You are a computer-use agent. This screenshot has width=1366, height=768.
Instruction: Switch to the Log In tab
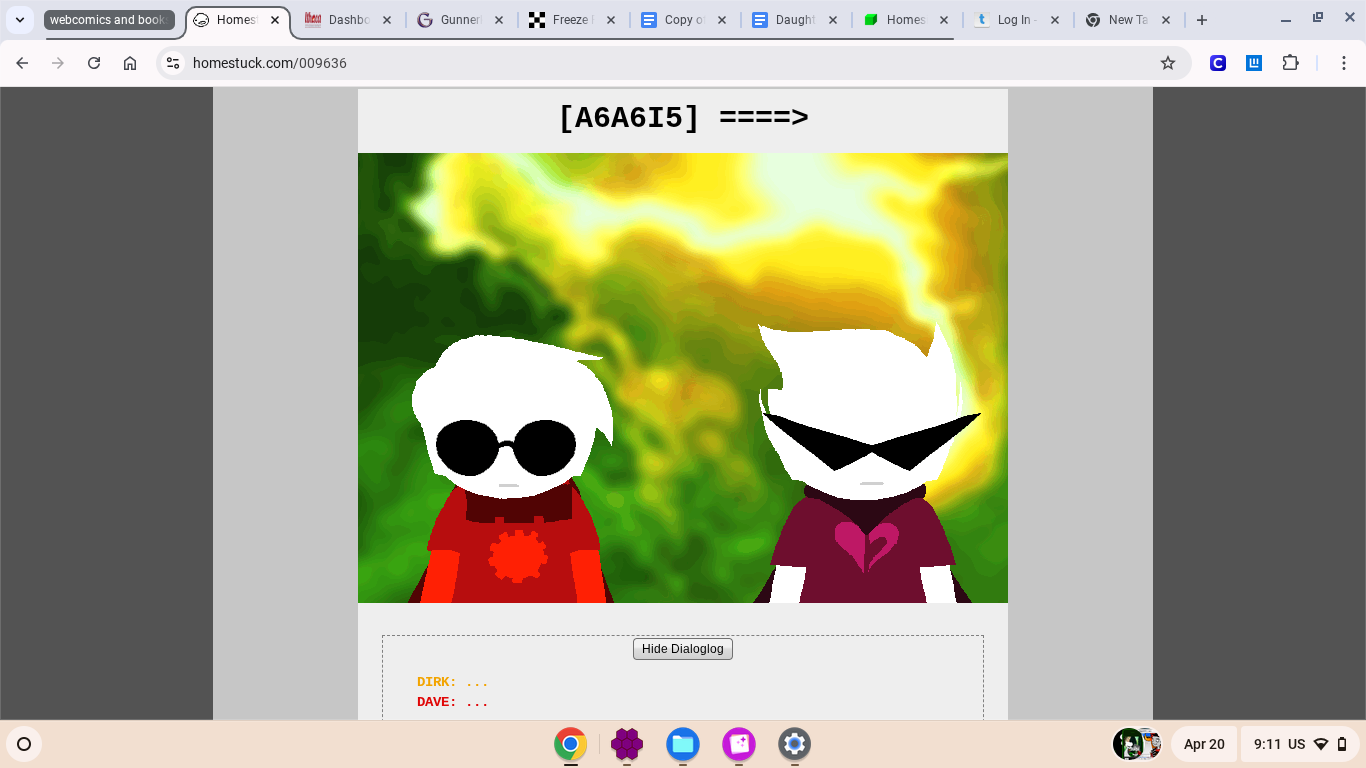click(1017, 20)
